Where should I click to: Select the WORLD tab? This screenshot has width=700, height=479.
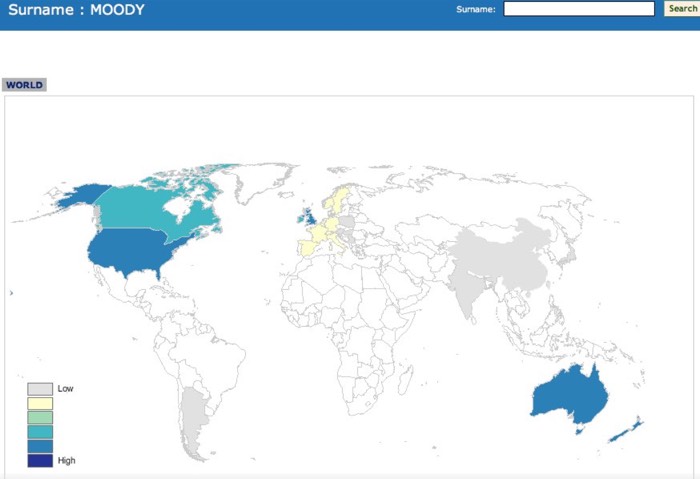24,85
